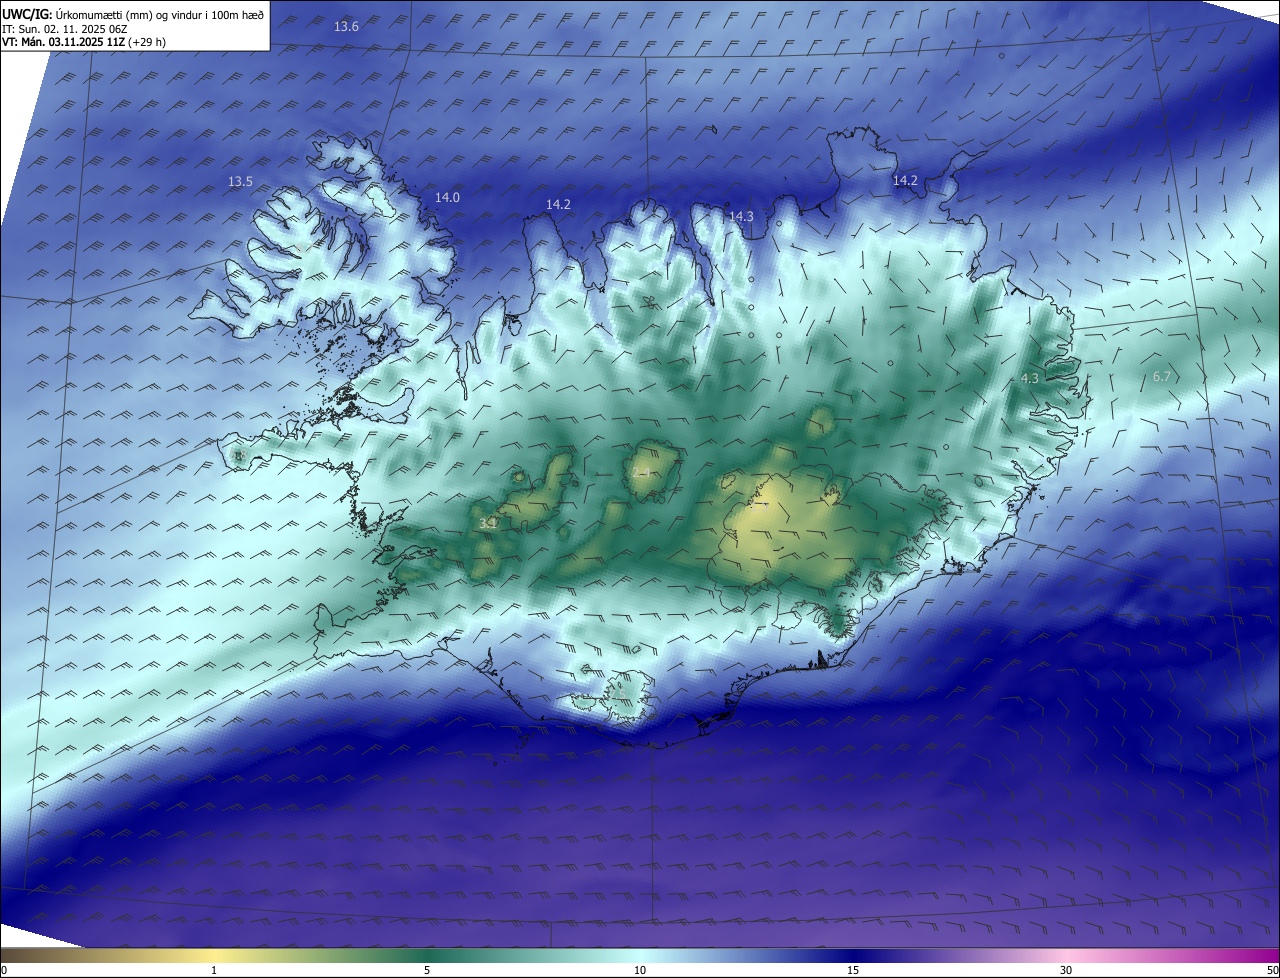Click the 13.6 value label on the map
Screen dimensions: 1280x978
click(346, 27)
